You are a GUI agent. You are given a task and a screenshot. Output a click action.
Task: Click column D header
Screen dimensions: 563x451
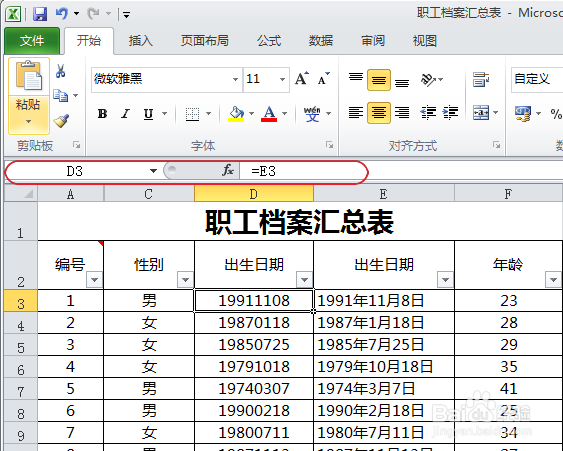coord(254,194)
